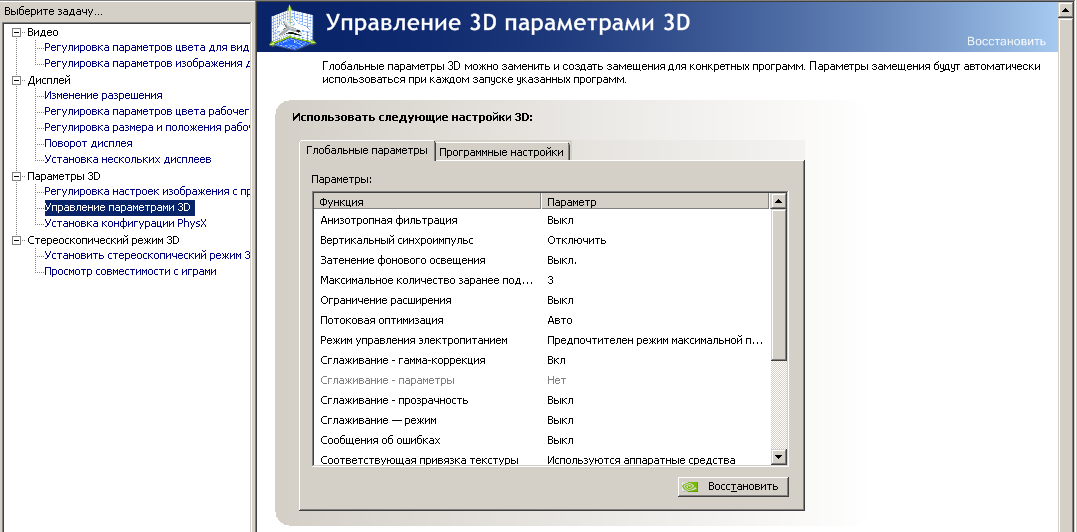The height and width of the screenshot is (532, 1077).
Task: Collapse the Дисплей tree node
Action: (17, 80)
